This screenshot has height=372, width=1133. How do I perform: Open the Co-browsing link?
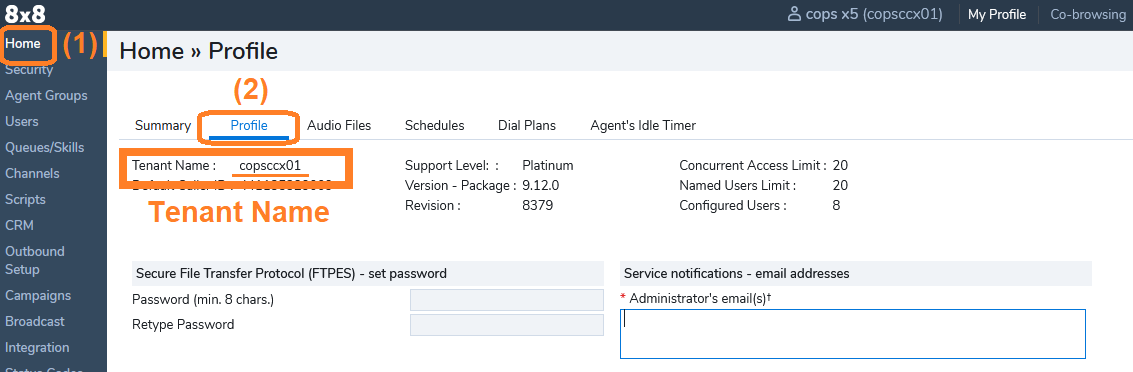tap(1087, 14)
